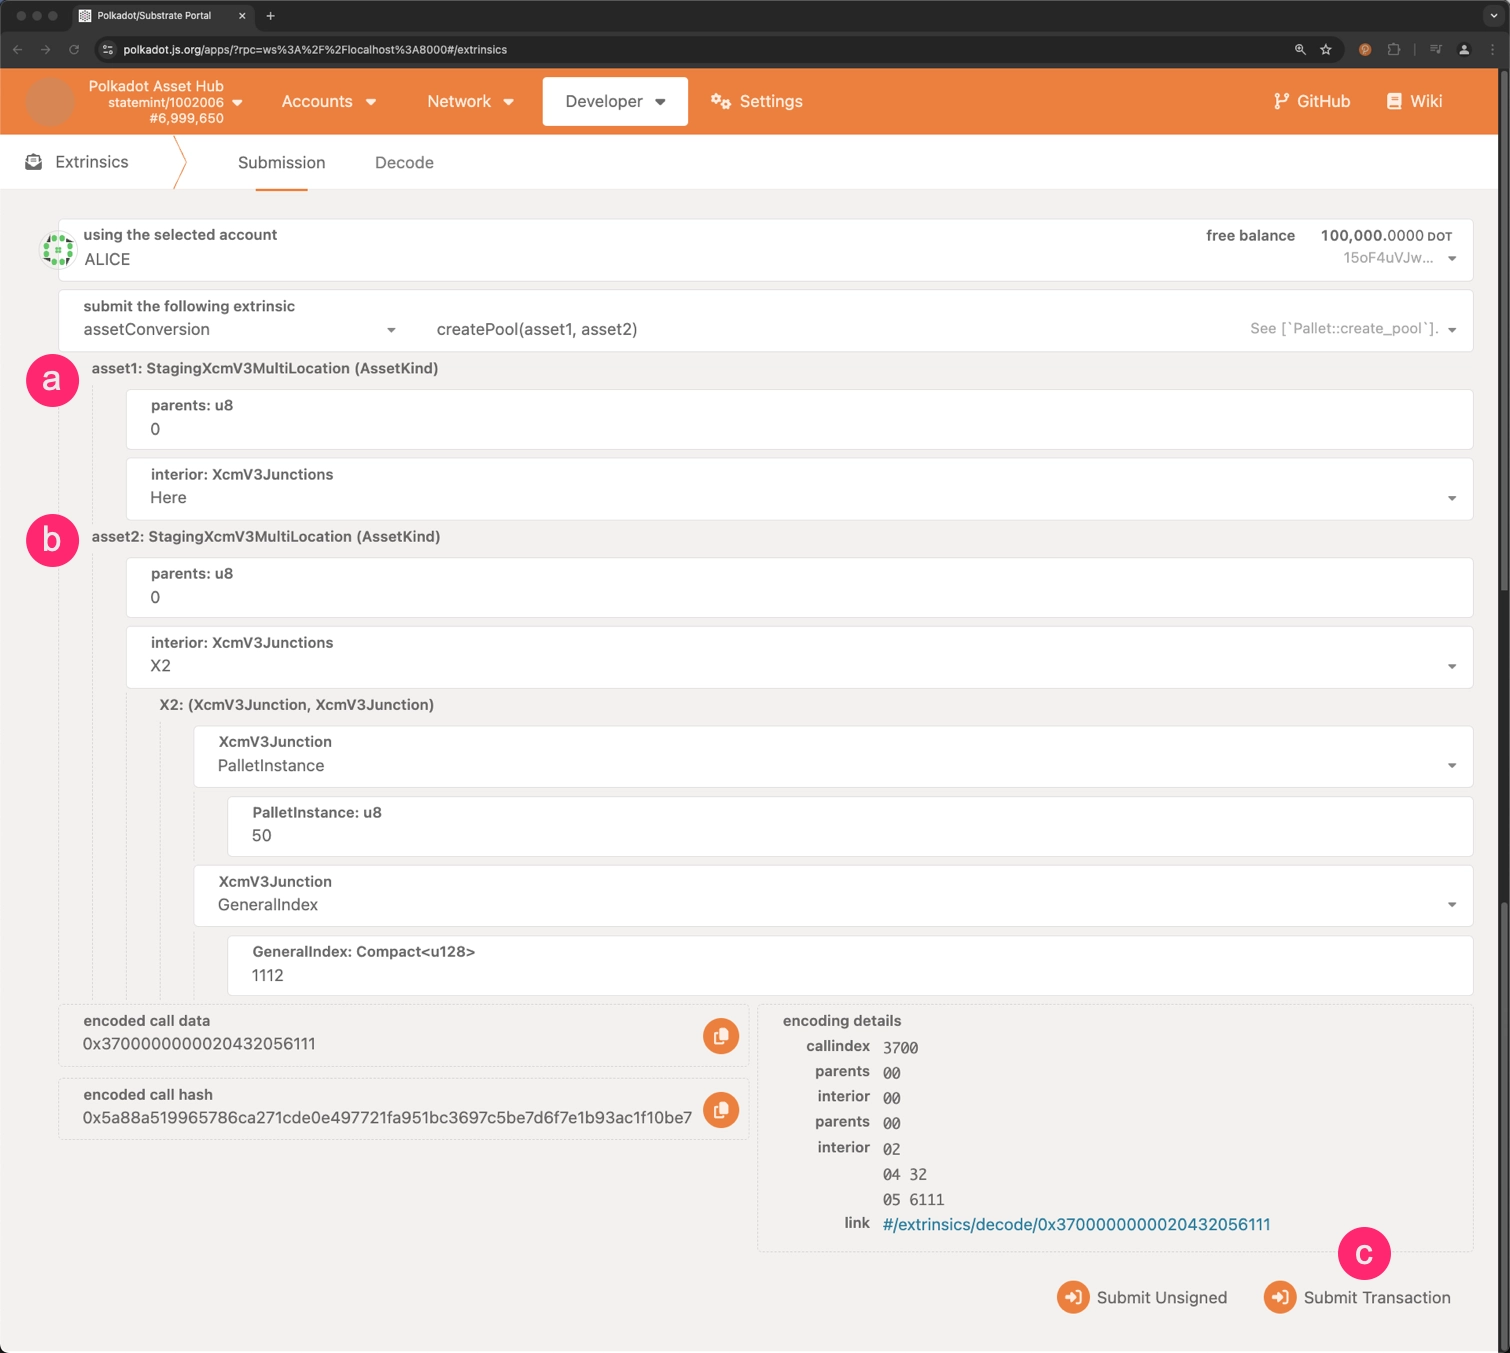Change asset2 interior X2 dropdown
Viewport: 1510px width, 1353px height.
pyautogui.click(x=1451, y=667)
